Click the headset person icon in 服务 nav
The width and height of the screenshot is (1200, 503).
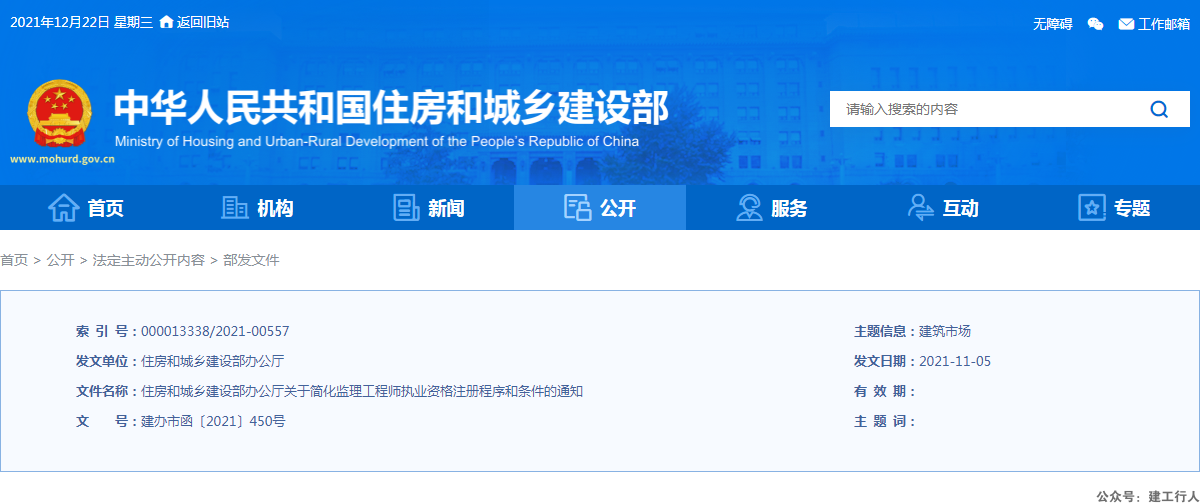[x=749, y=208]
